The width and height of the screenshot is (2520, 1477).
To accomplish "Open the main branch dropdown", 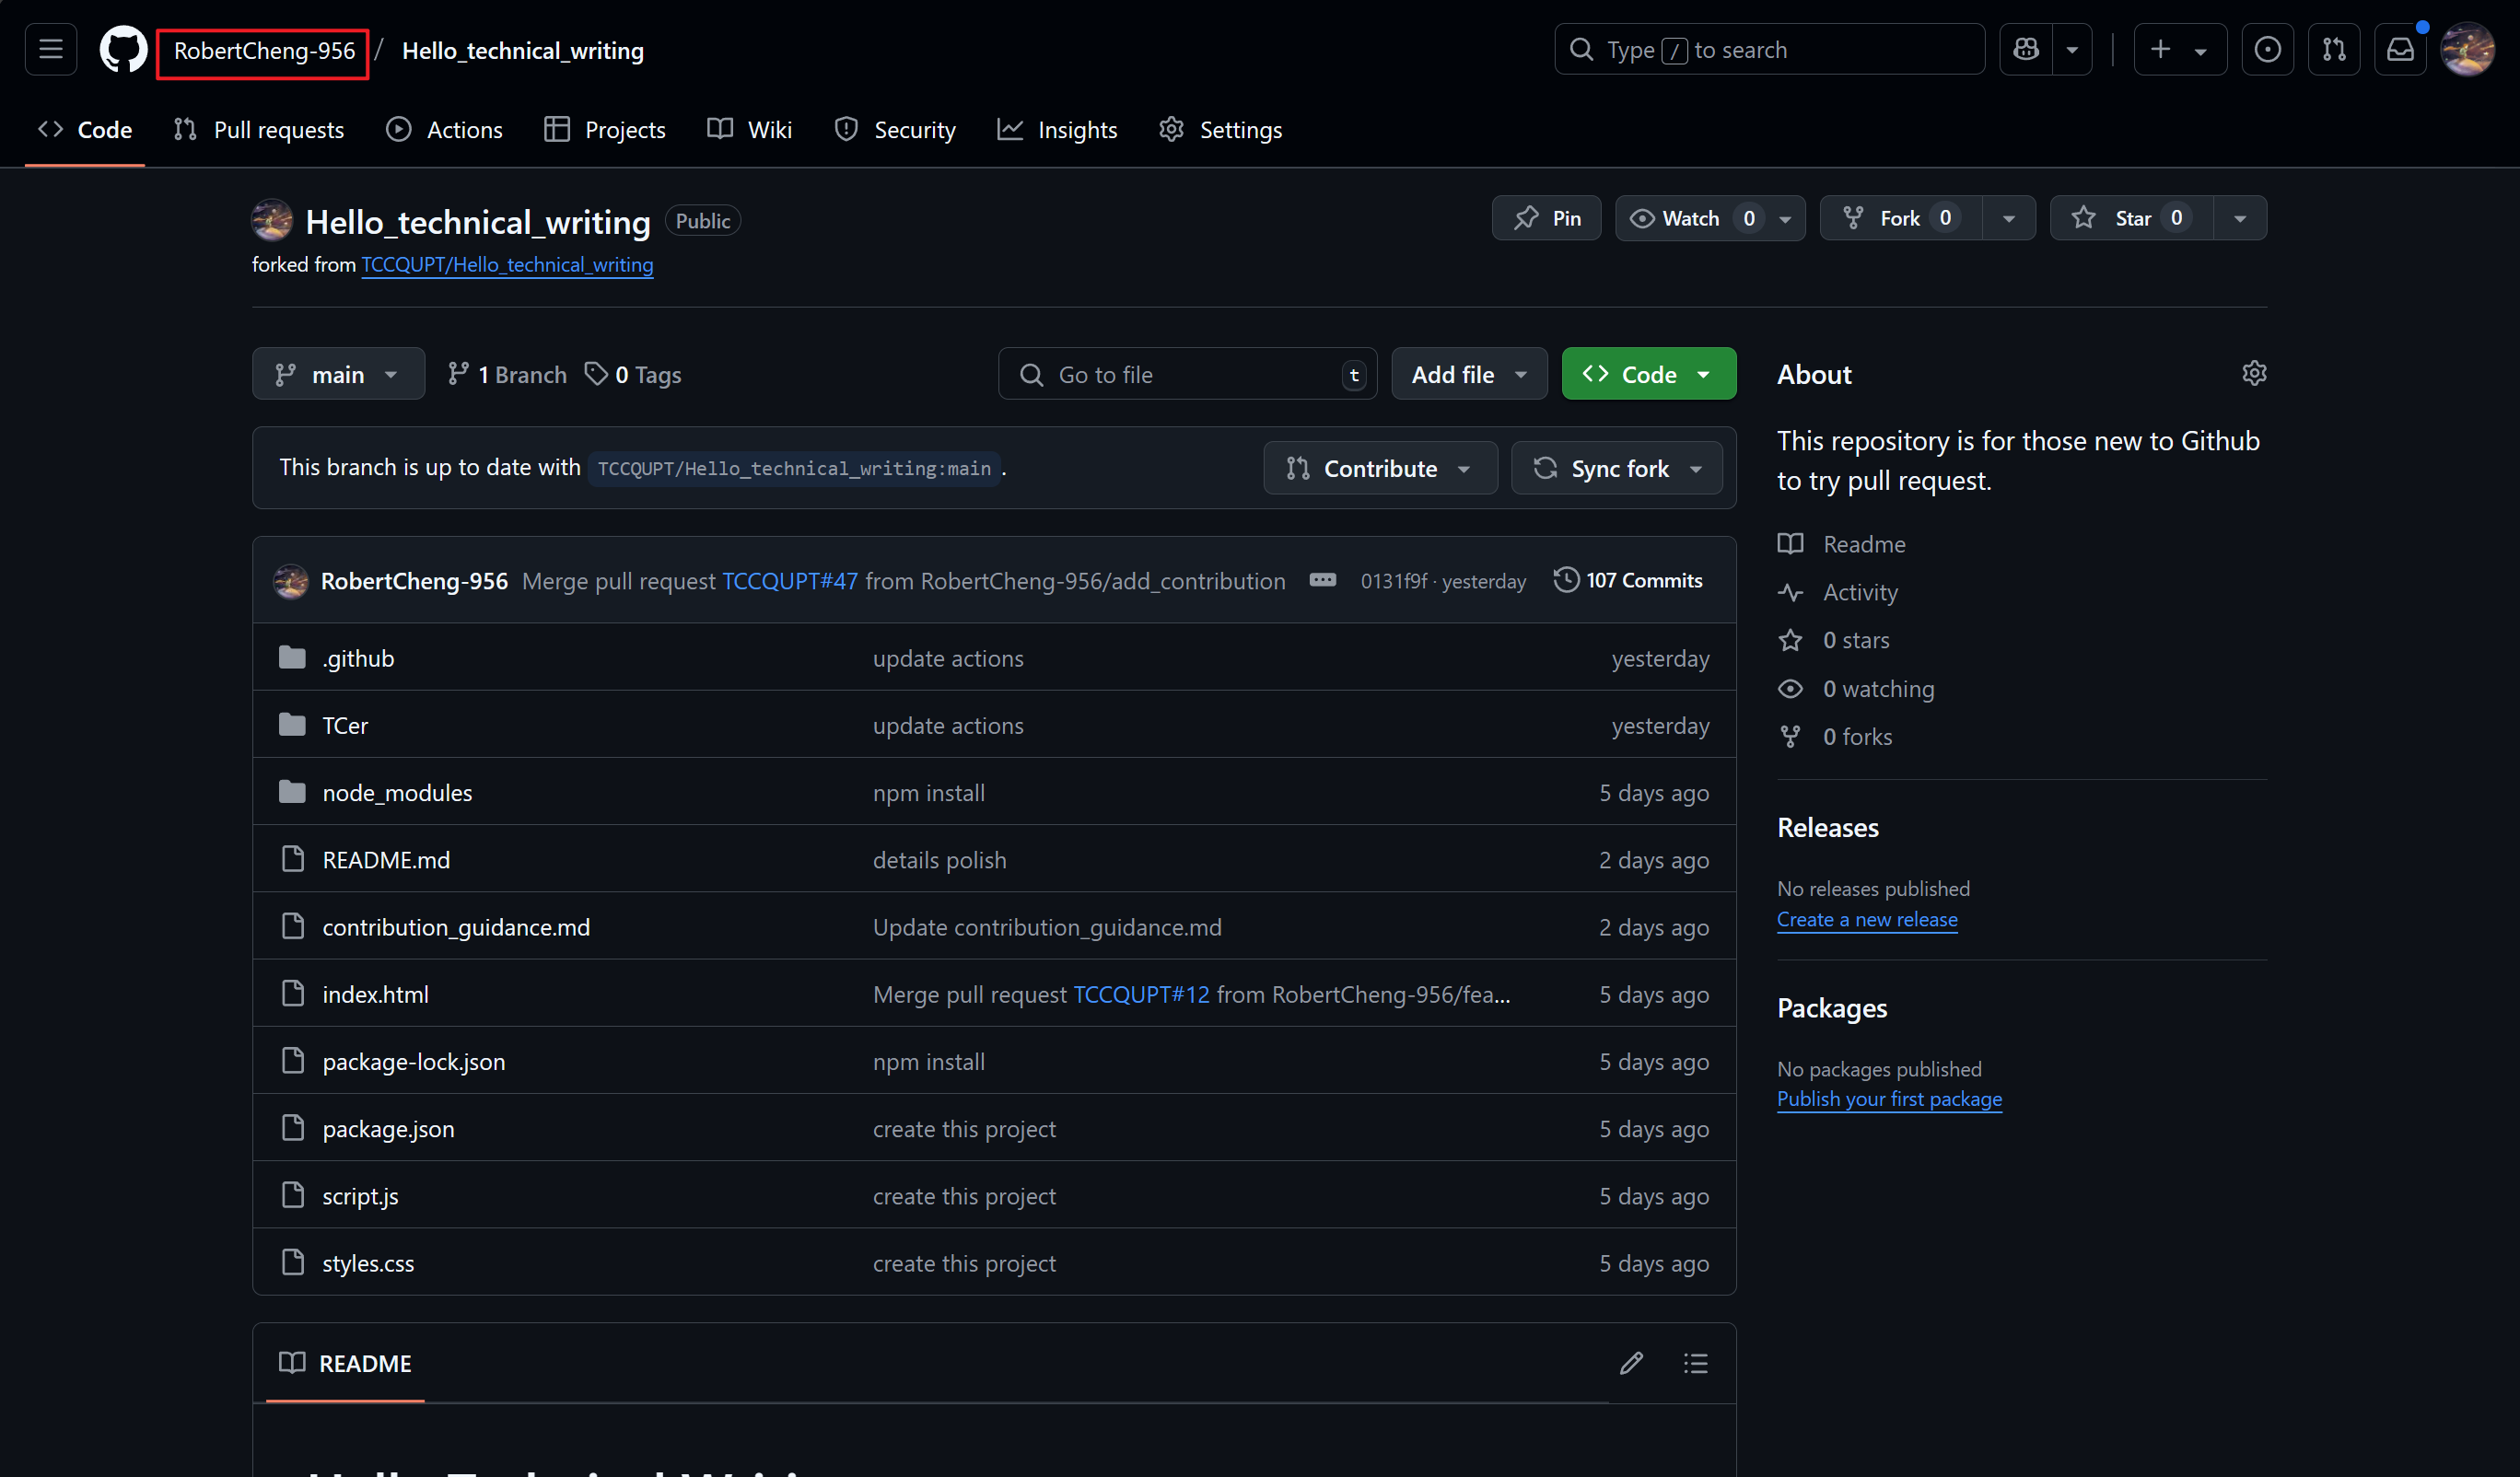I will click(x=338, y=374).
